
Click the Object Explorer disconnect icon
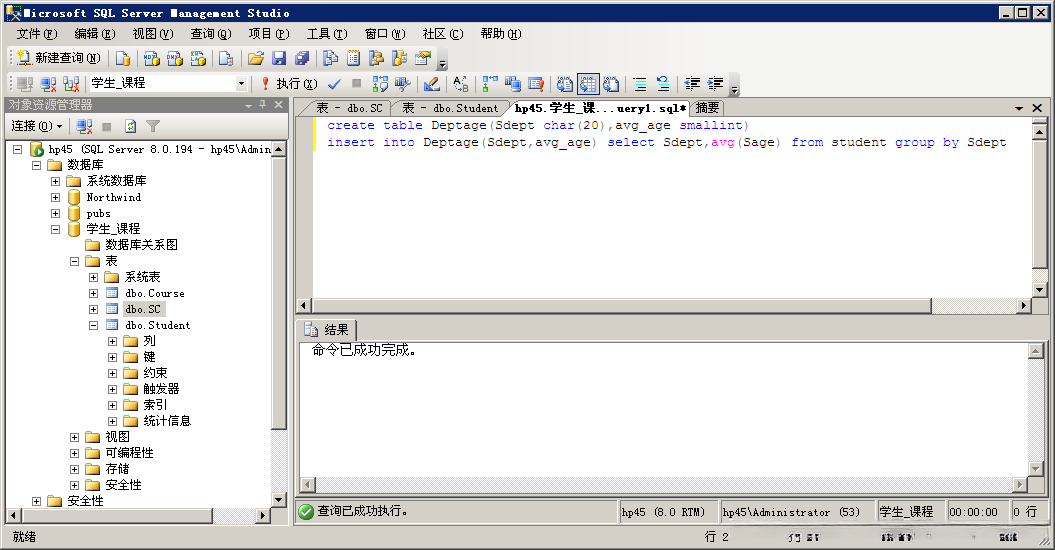click(84, 127)
